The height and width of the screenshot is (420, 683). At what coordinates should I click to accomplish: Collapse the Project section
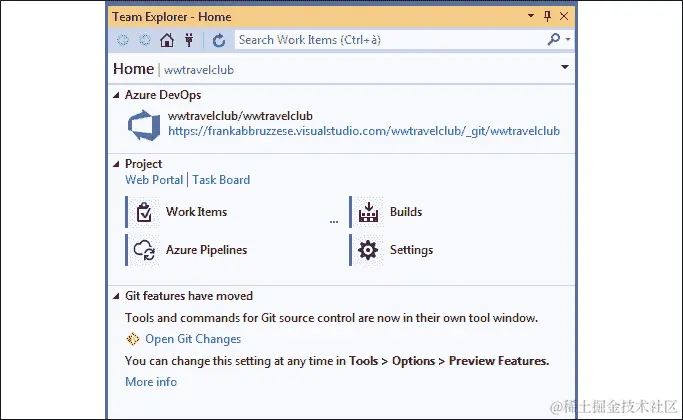point(116,164)
